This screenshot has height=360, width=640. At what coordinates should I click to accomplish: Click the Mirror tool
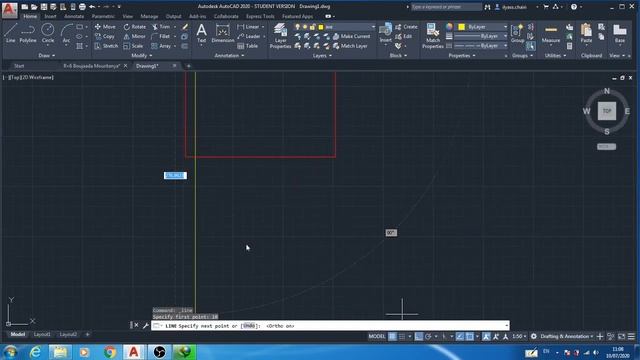(135, 36)
